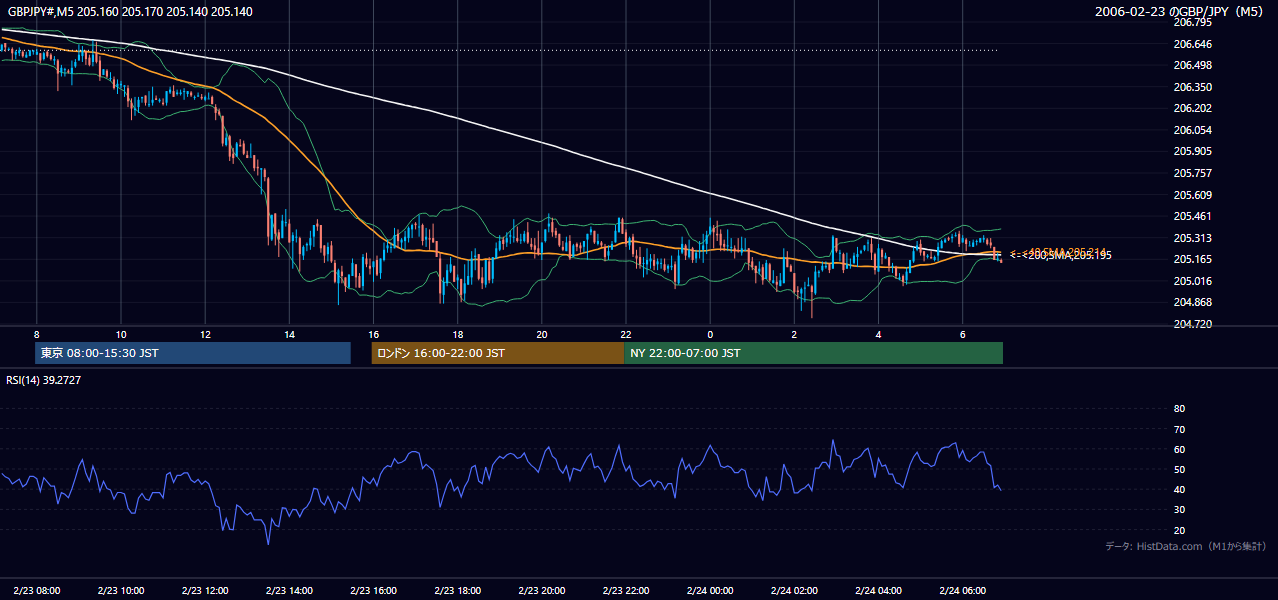Click the 2/23 08:00 date label

click(x=37, y=591)
